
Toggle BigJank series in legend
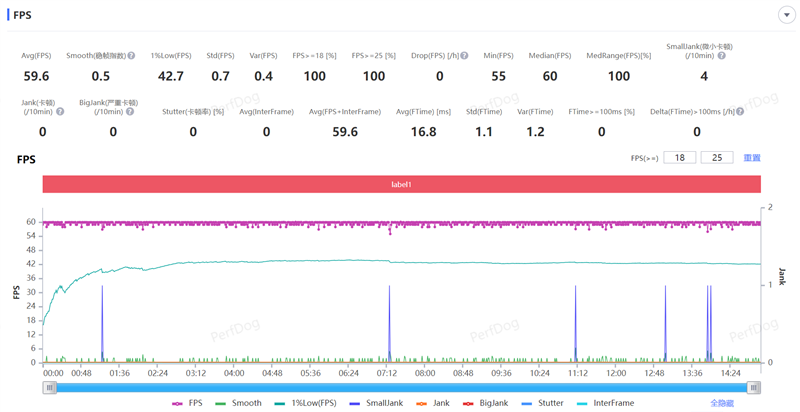tap(485, 403)
